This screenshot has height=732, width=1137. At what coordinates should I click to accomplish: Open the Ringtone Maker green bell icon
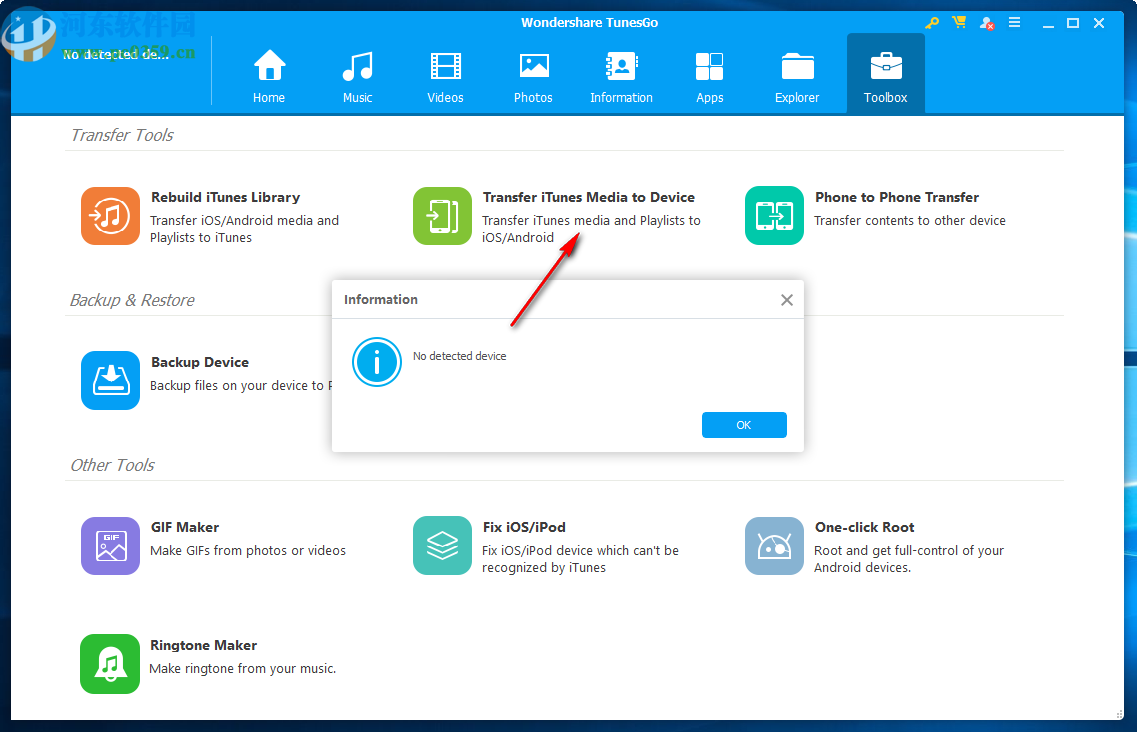(110, 664)
